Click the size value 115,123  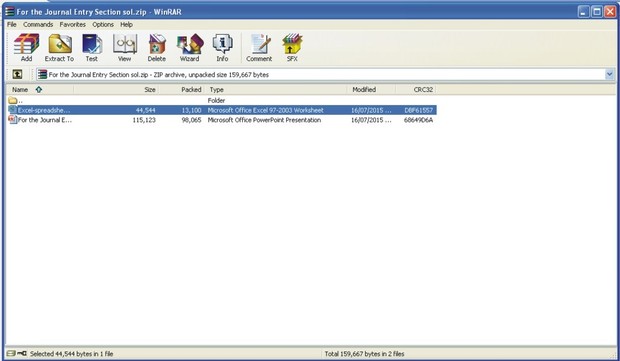[144, 120]
